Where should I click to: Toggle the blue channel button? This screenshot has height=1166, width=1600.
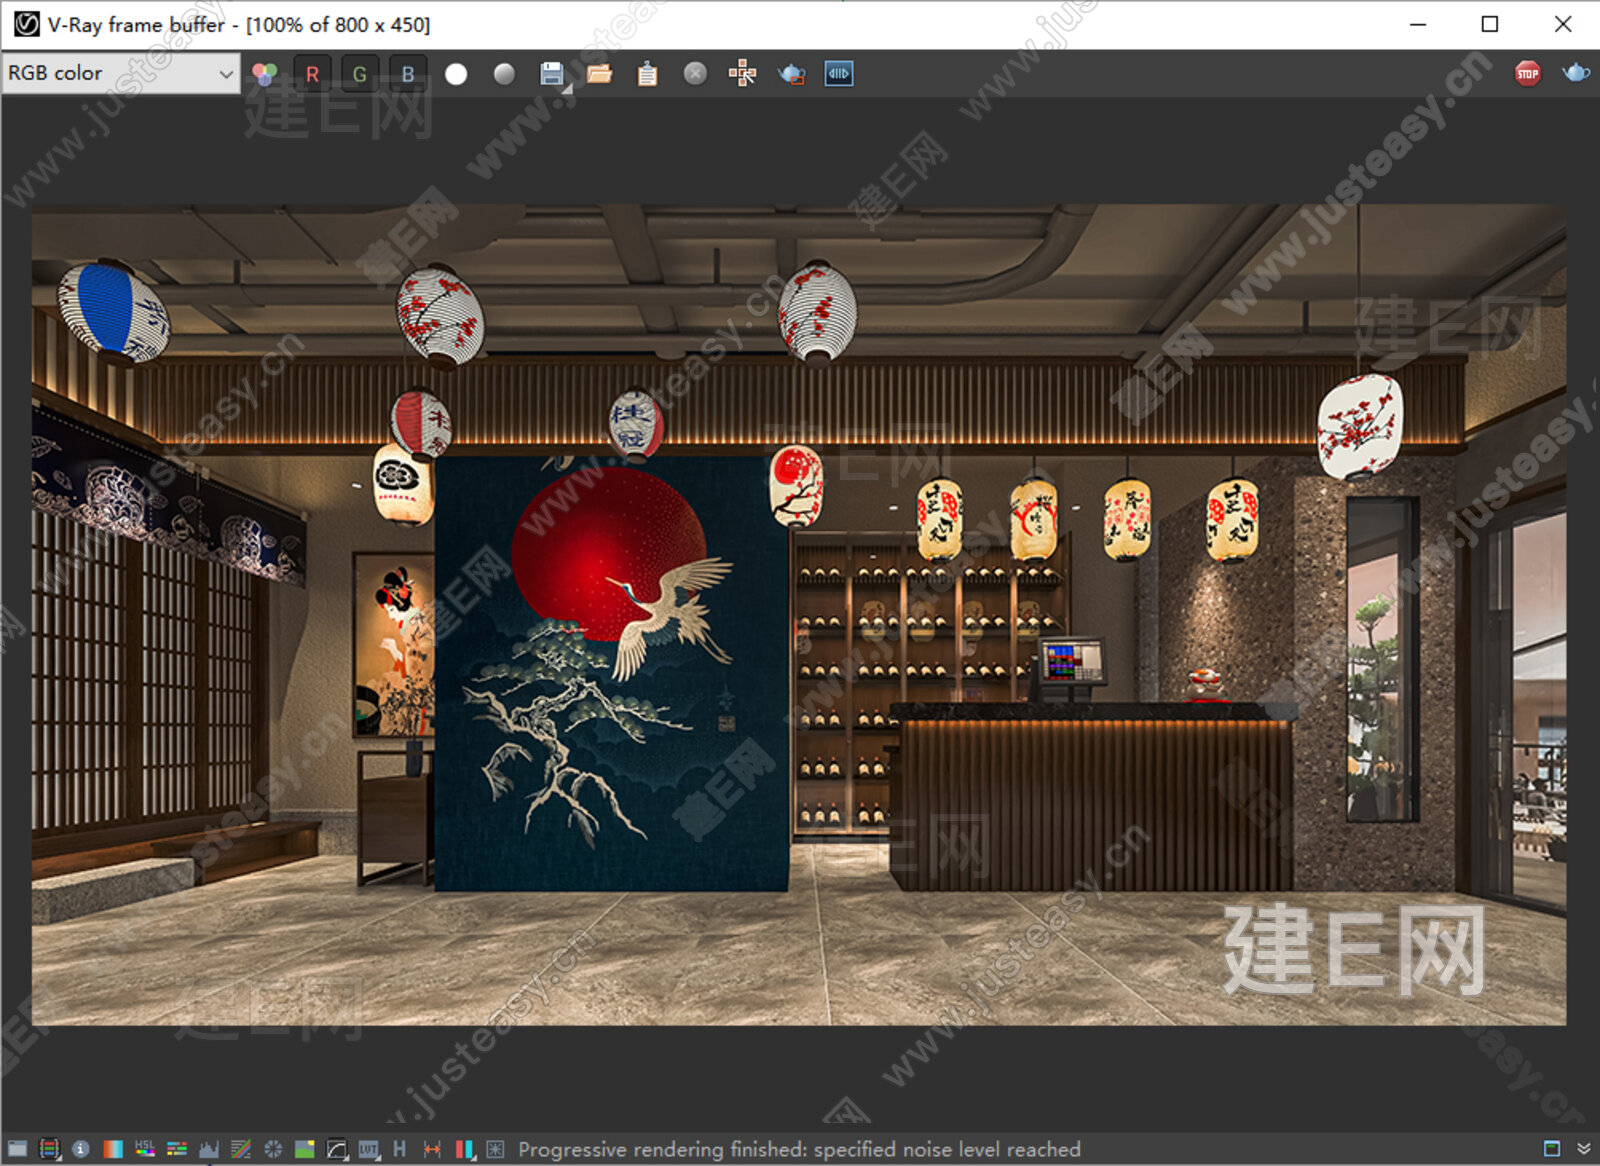pos(408,73)
